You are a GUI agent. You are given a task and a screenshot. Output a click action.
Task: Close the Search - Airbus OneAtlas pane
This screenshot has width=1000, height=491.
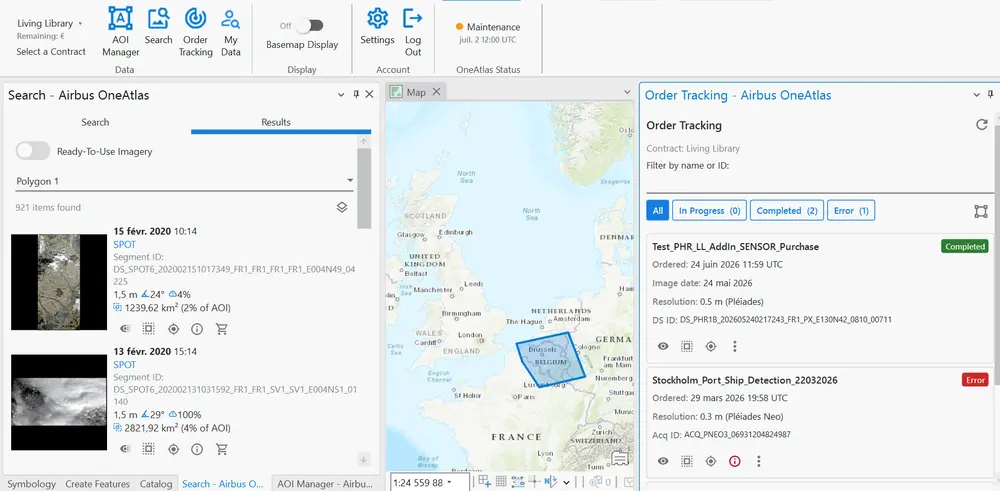click(x=369, y=94)
